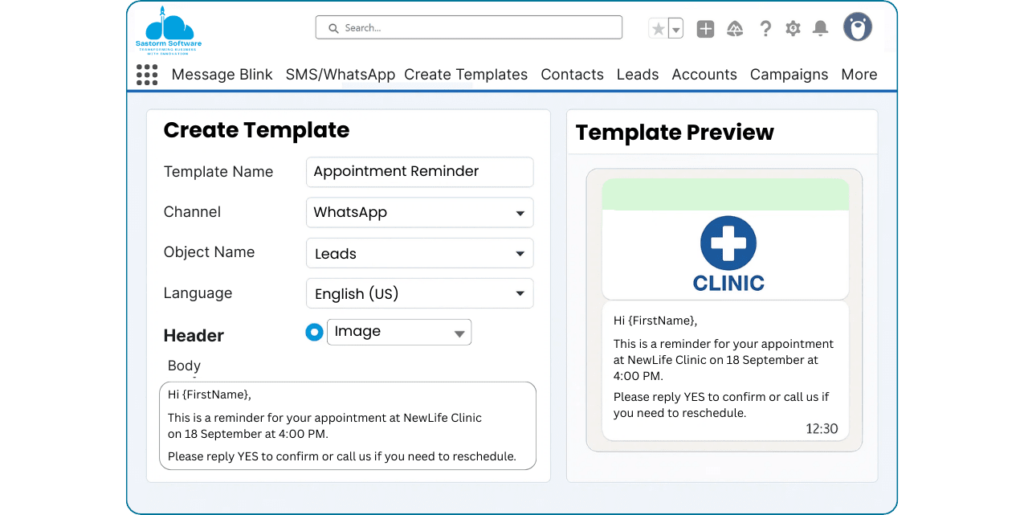
Task: Select the Header radio button
Action: [314, 332]
